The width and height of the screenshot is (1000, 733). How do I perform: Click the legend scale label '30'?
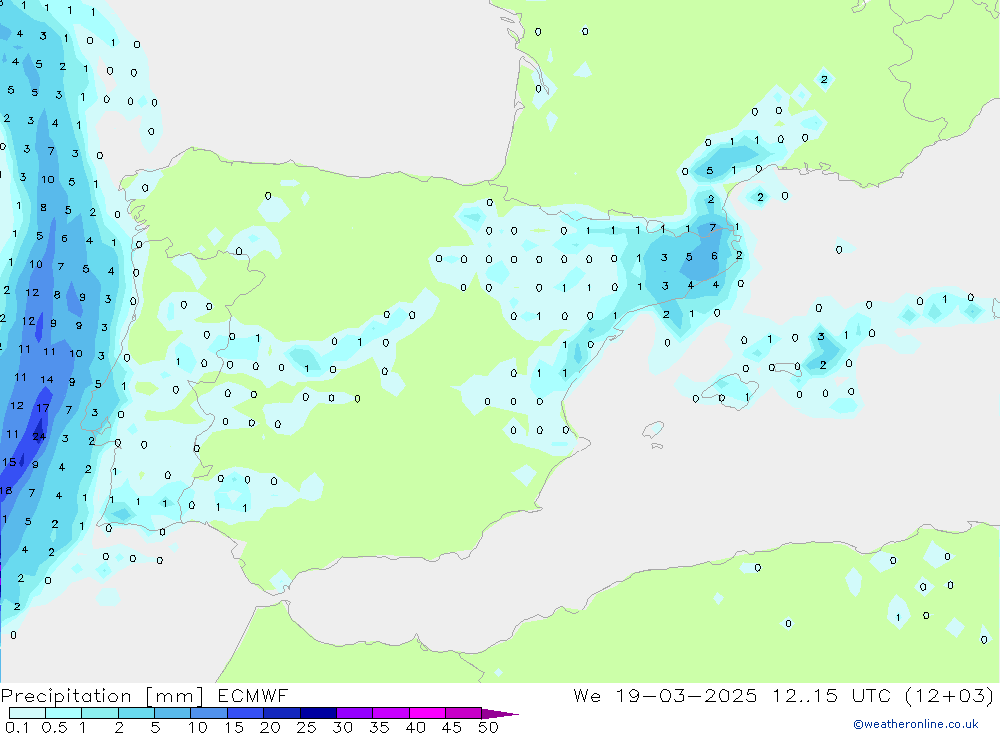[343, 727]
